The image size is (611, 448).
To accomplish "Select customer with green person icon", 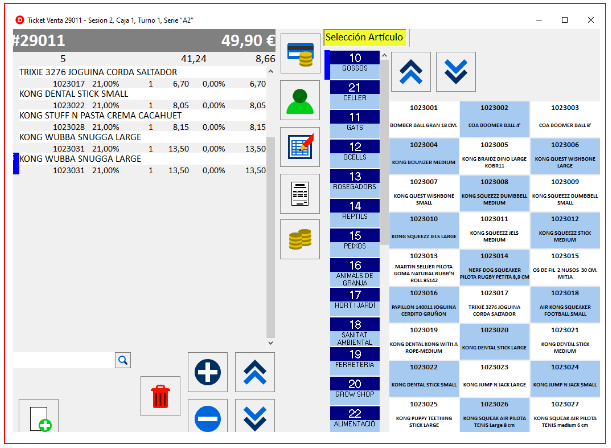I will coord(300,100).
